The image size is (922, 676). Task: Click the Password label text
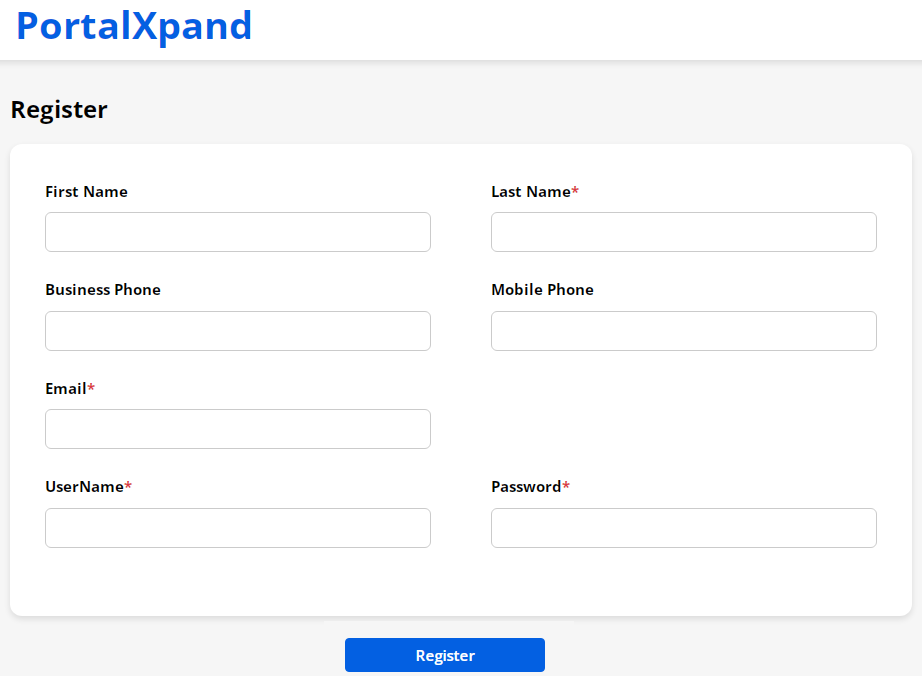point(526,487)
